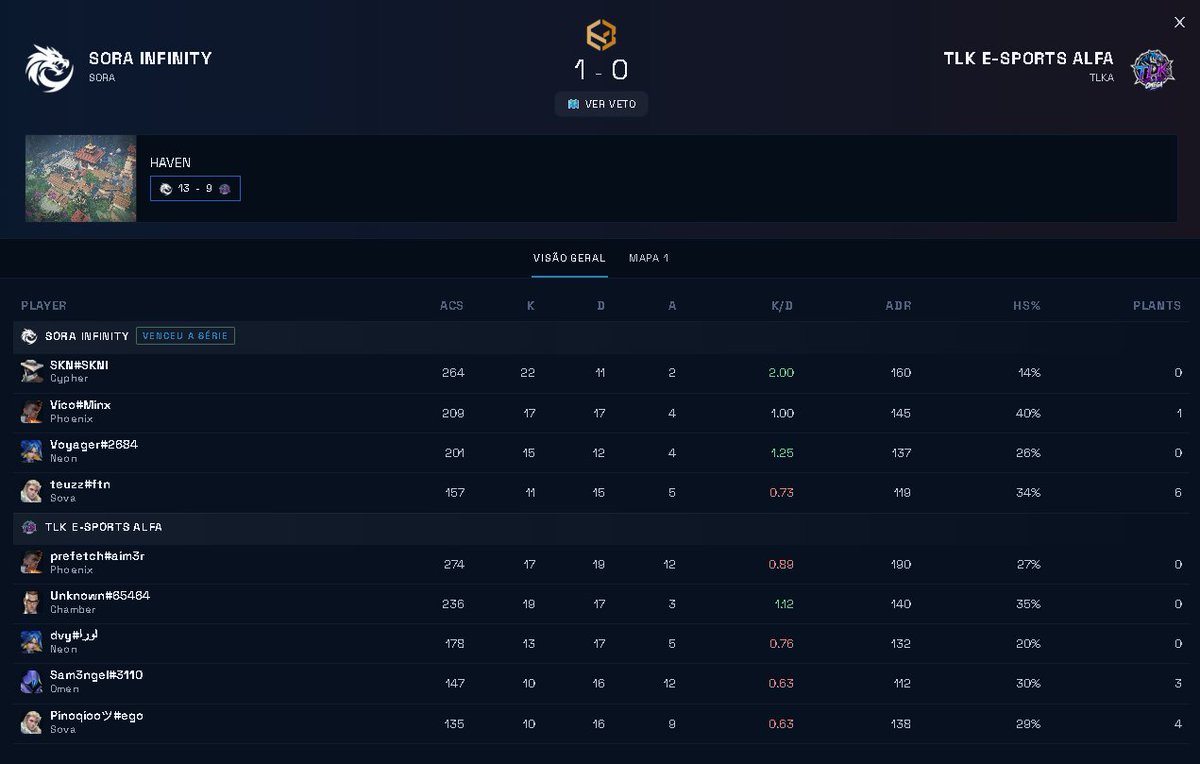Click the 1 - 0 series score
Screen dimensions: 1200x764
601,70
